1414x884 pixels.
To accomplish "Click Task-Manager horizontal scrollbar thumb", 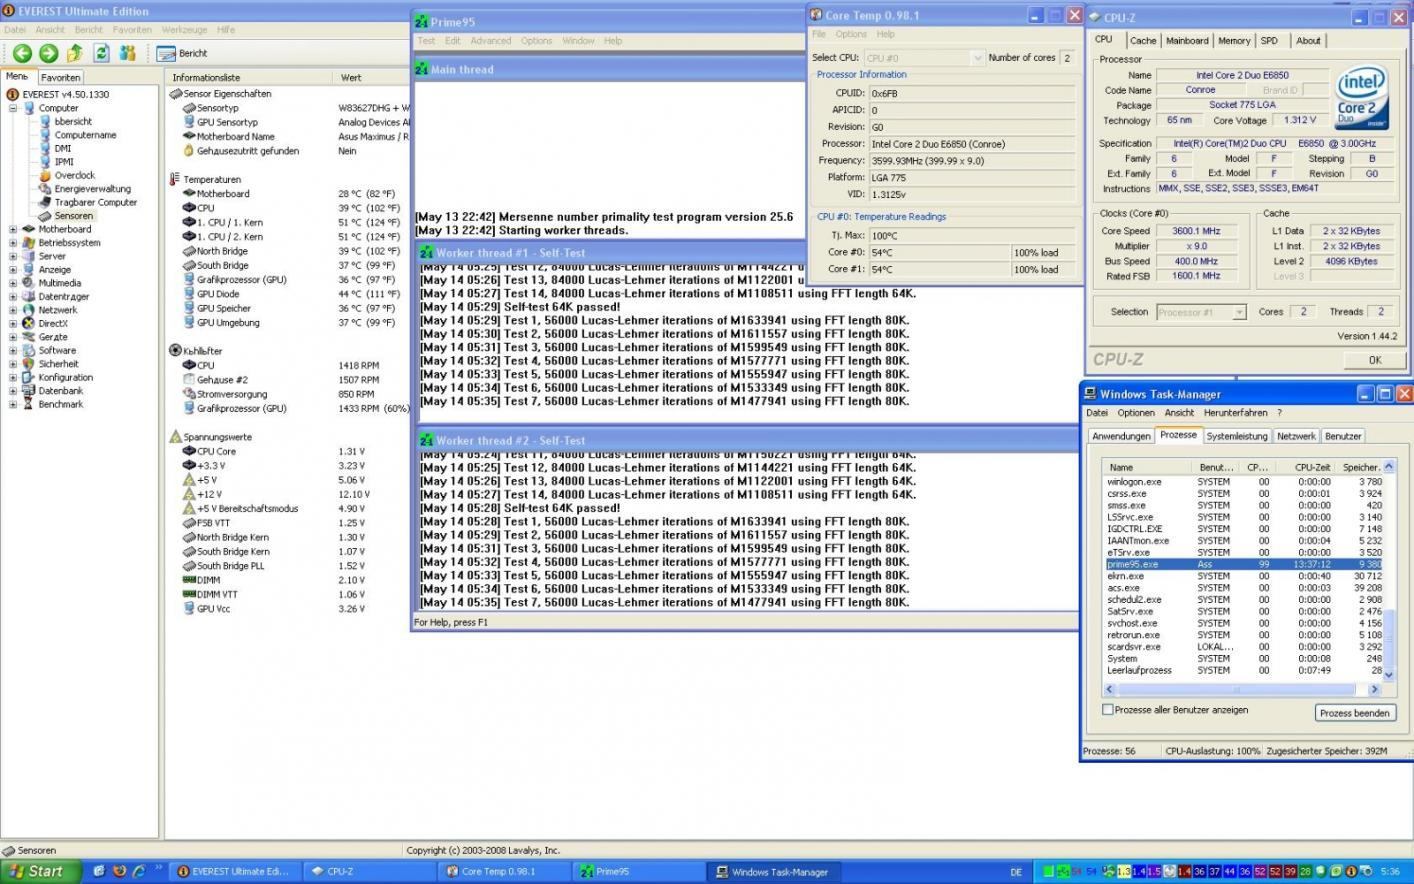I will coord(1236,689).
